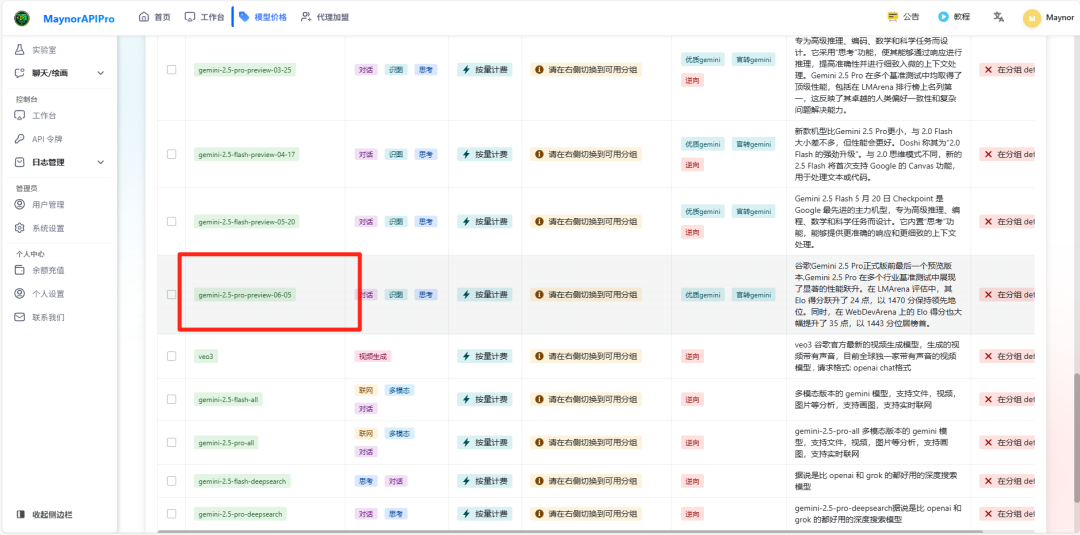The width and height of the screenshot is (1080, 535).
Task: Check the gemini-2.5-flash-preview-04-17 row checkbox
Action: click(172, 154)
